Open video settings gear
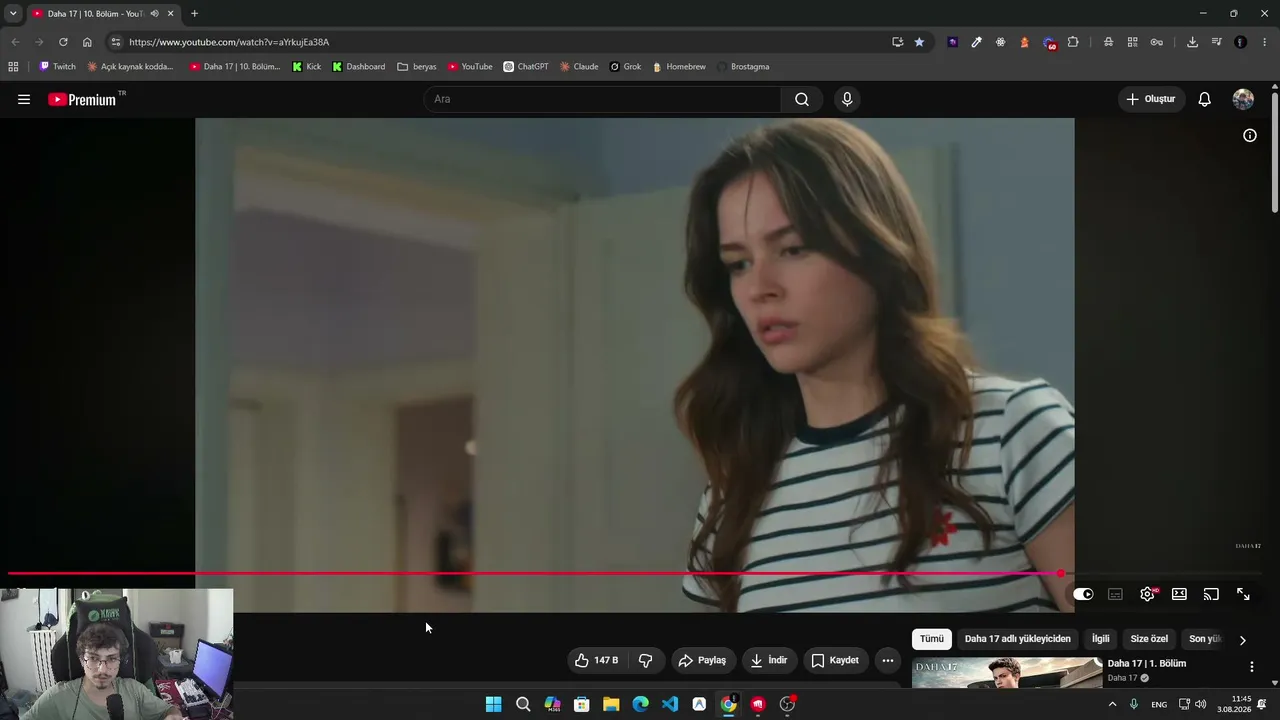This screenshot has width=1280, height=720. pyautogui.click(x=1148, y=594)
